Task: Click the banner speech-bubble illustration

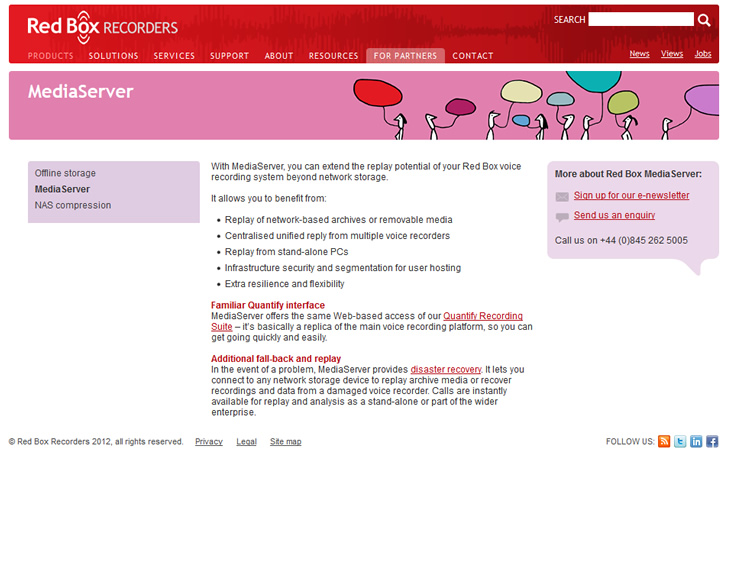Action: 536,106
